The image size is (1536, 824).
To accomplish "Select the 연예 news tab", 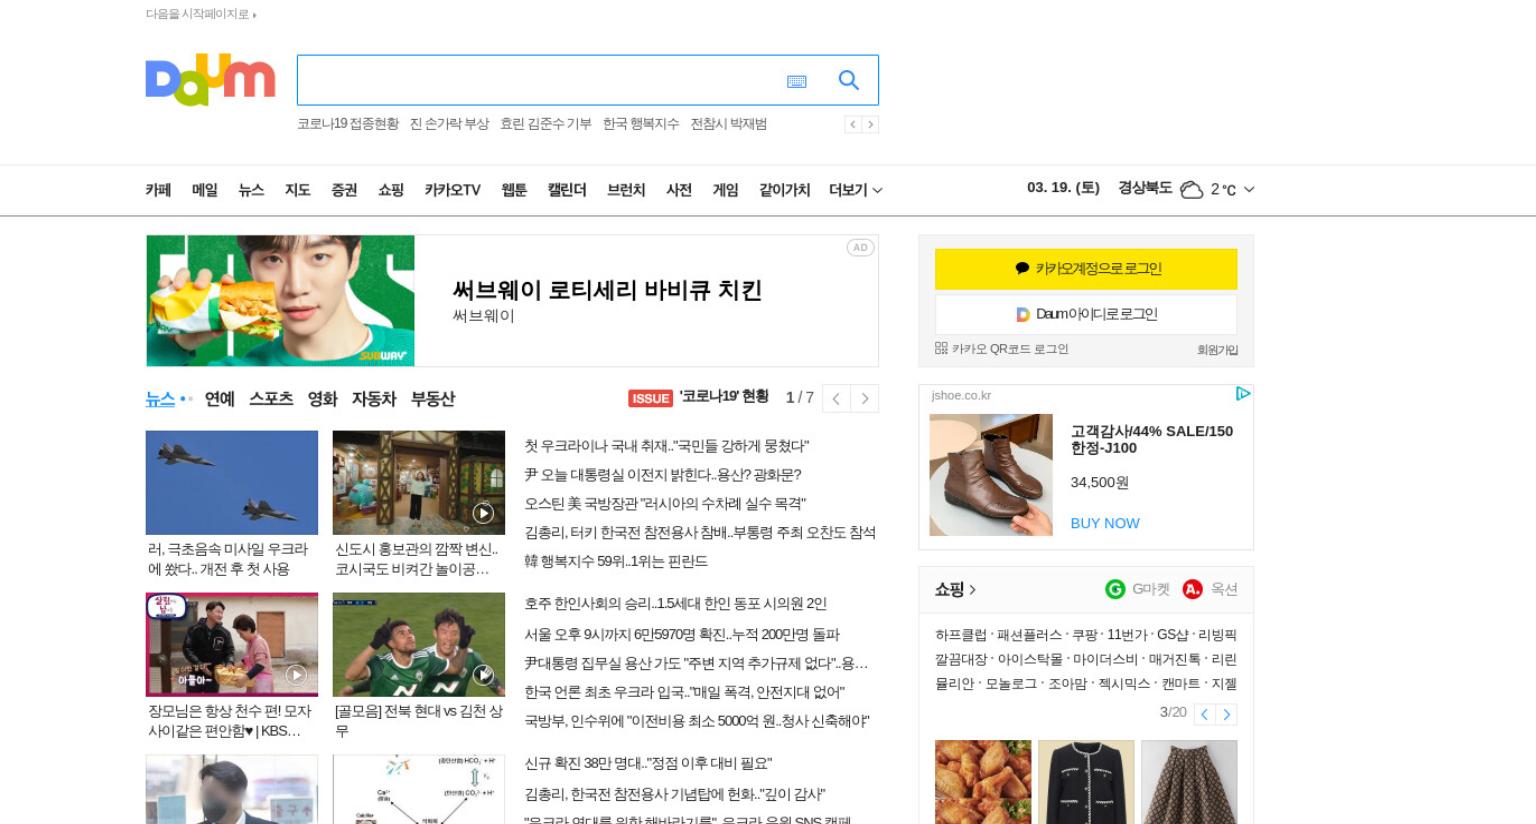I will pos(220,399).
